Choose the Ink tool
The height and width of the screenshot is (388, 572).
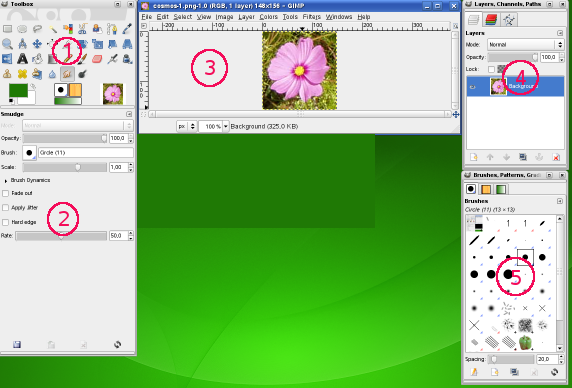127,59
